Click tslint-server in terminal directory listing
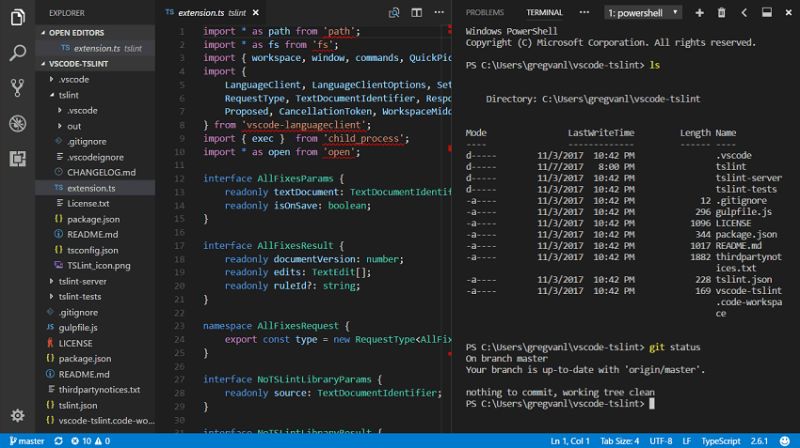The height and width of the screenshot is (448, 800). click(x=748, y=178)
